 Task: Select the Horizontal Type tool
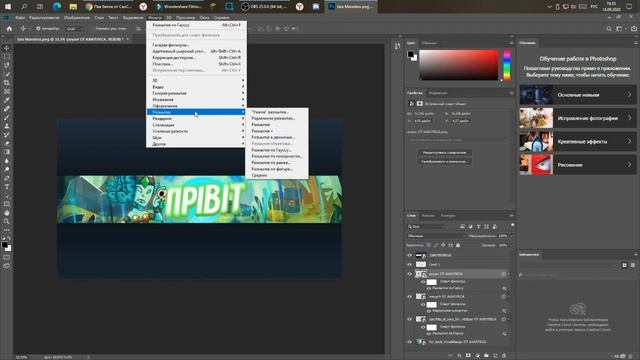[7, 187]
